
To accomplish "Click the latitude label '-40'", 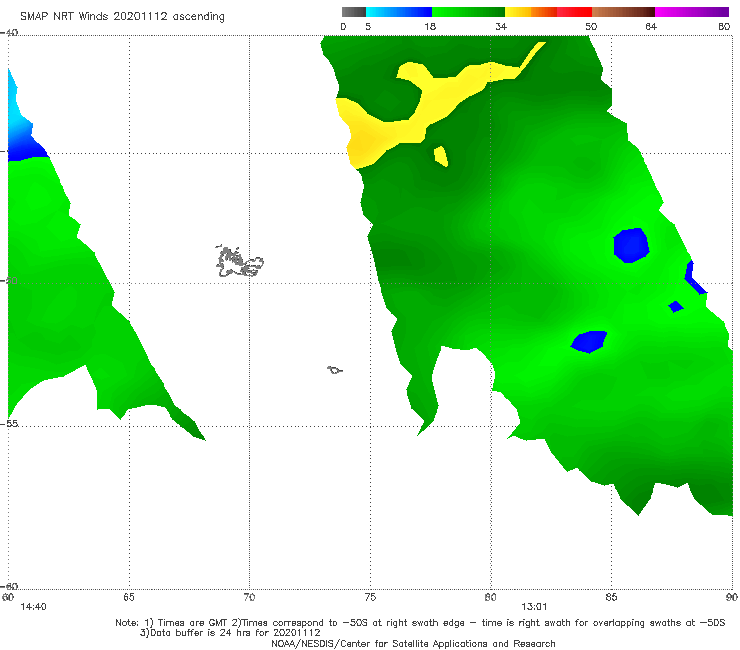I will [10, 32].
